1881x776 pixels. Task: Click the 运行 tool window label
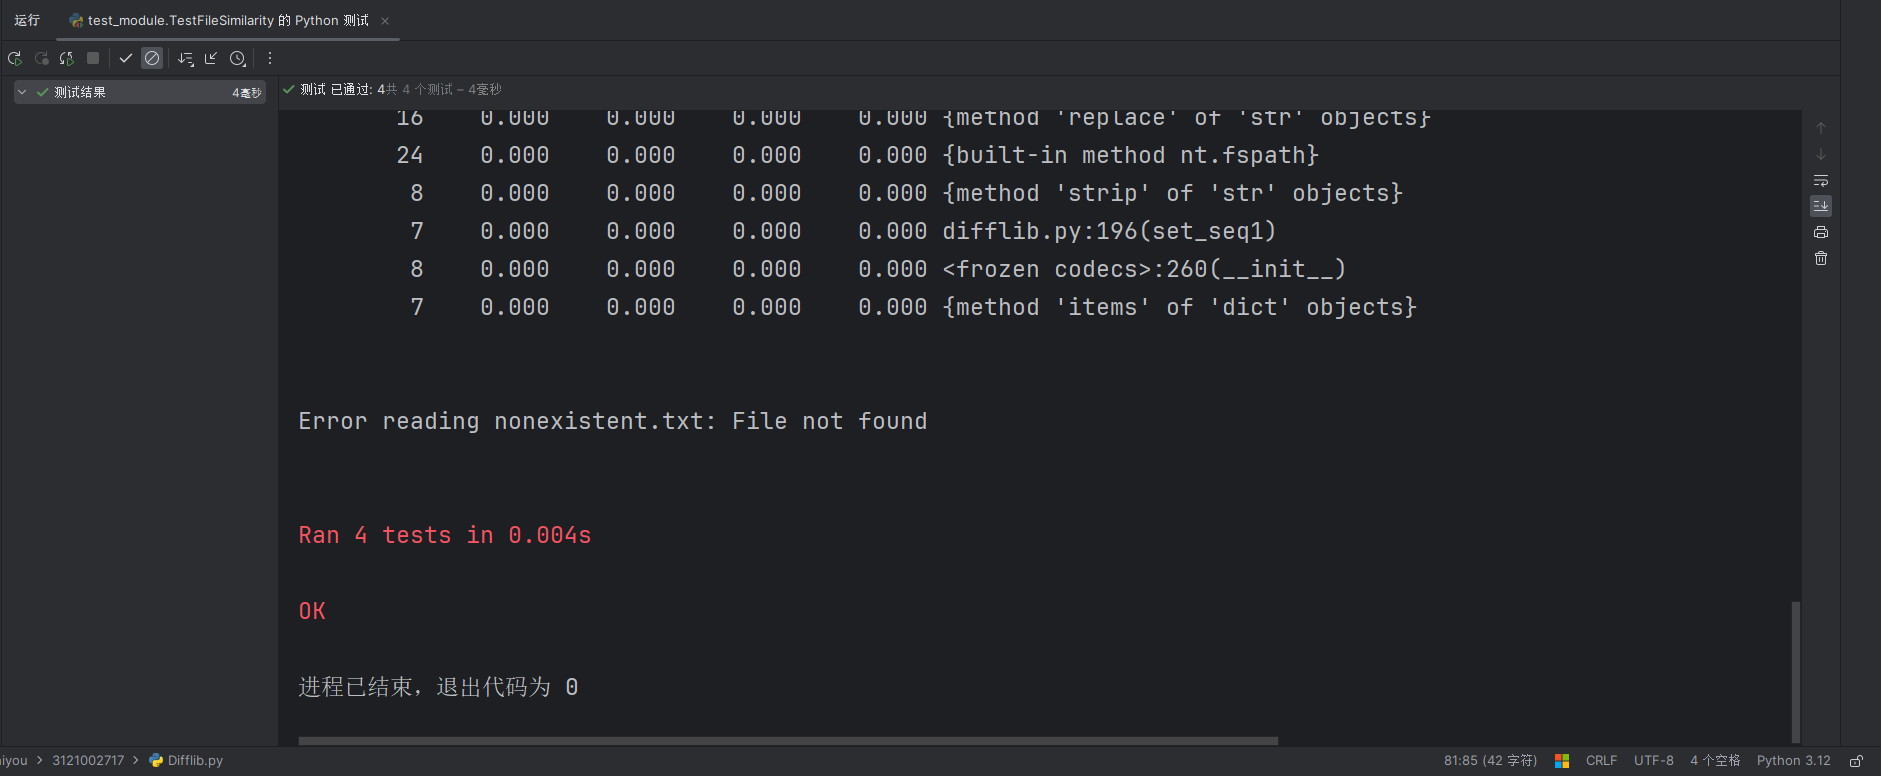tap(27, 21)
